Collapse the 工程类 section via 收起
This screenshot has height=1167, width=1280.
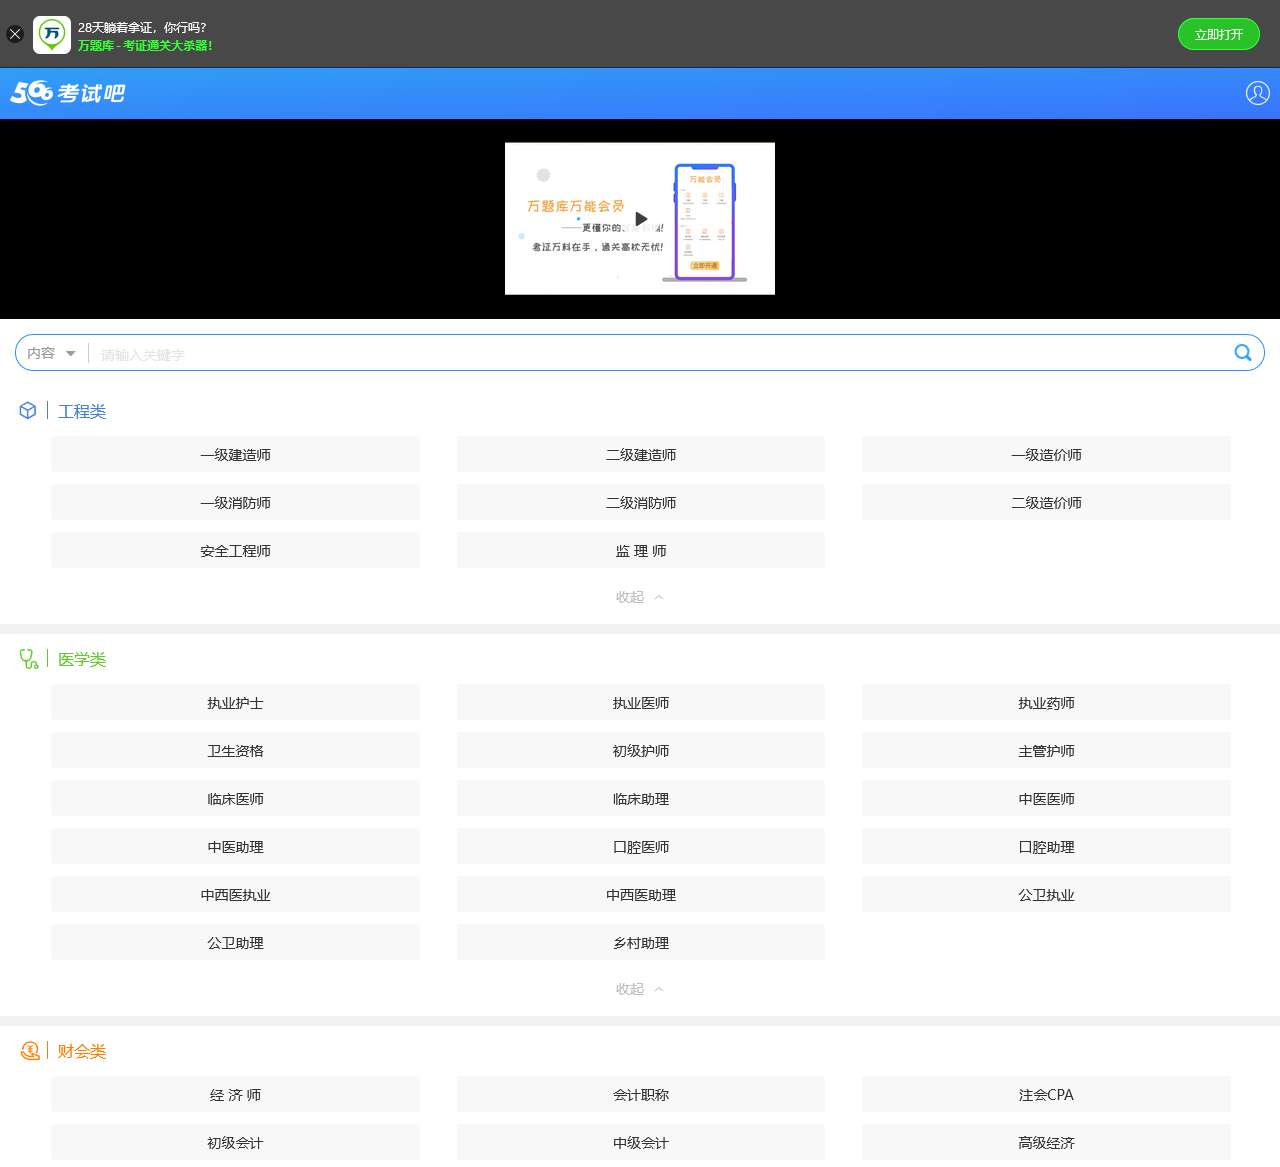pos(639,597)
